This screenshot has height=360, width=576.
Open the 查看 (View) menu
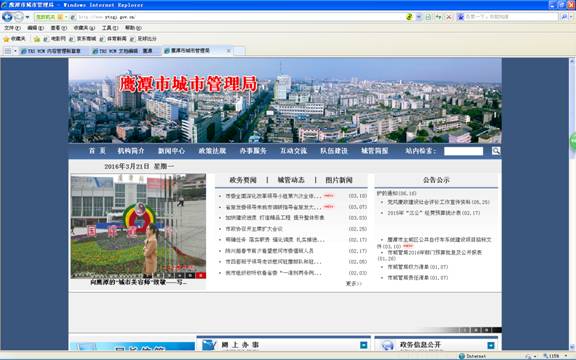(x=58, y=28)
